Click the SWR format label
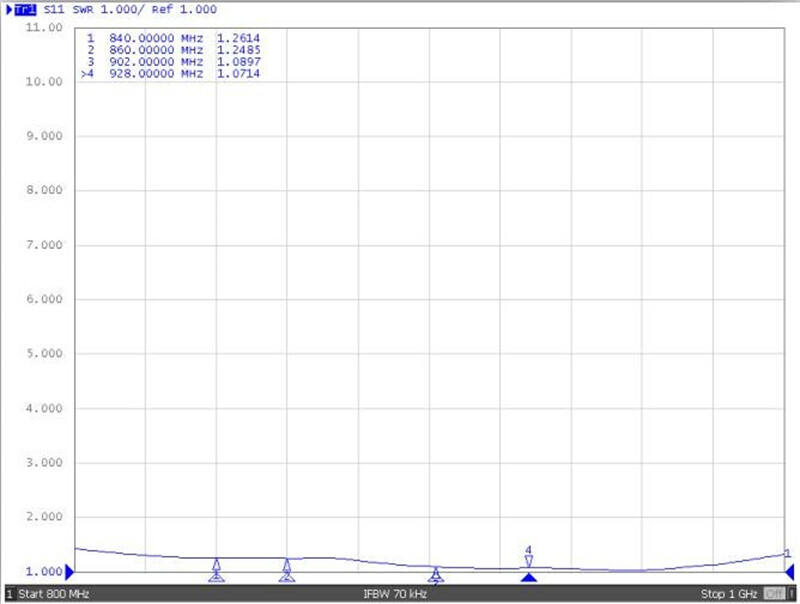The image size is (800, 604). click(x=83, y=9)
